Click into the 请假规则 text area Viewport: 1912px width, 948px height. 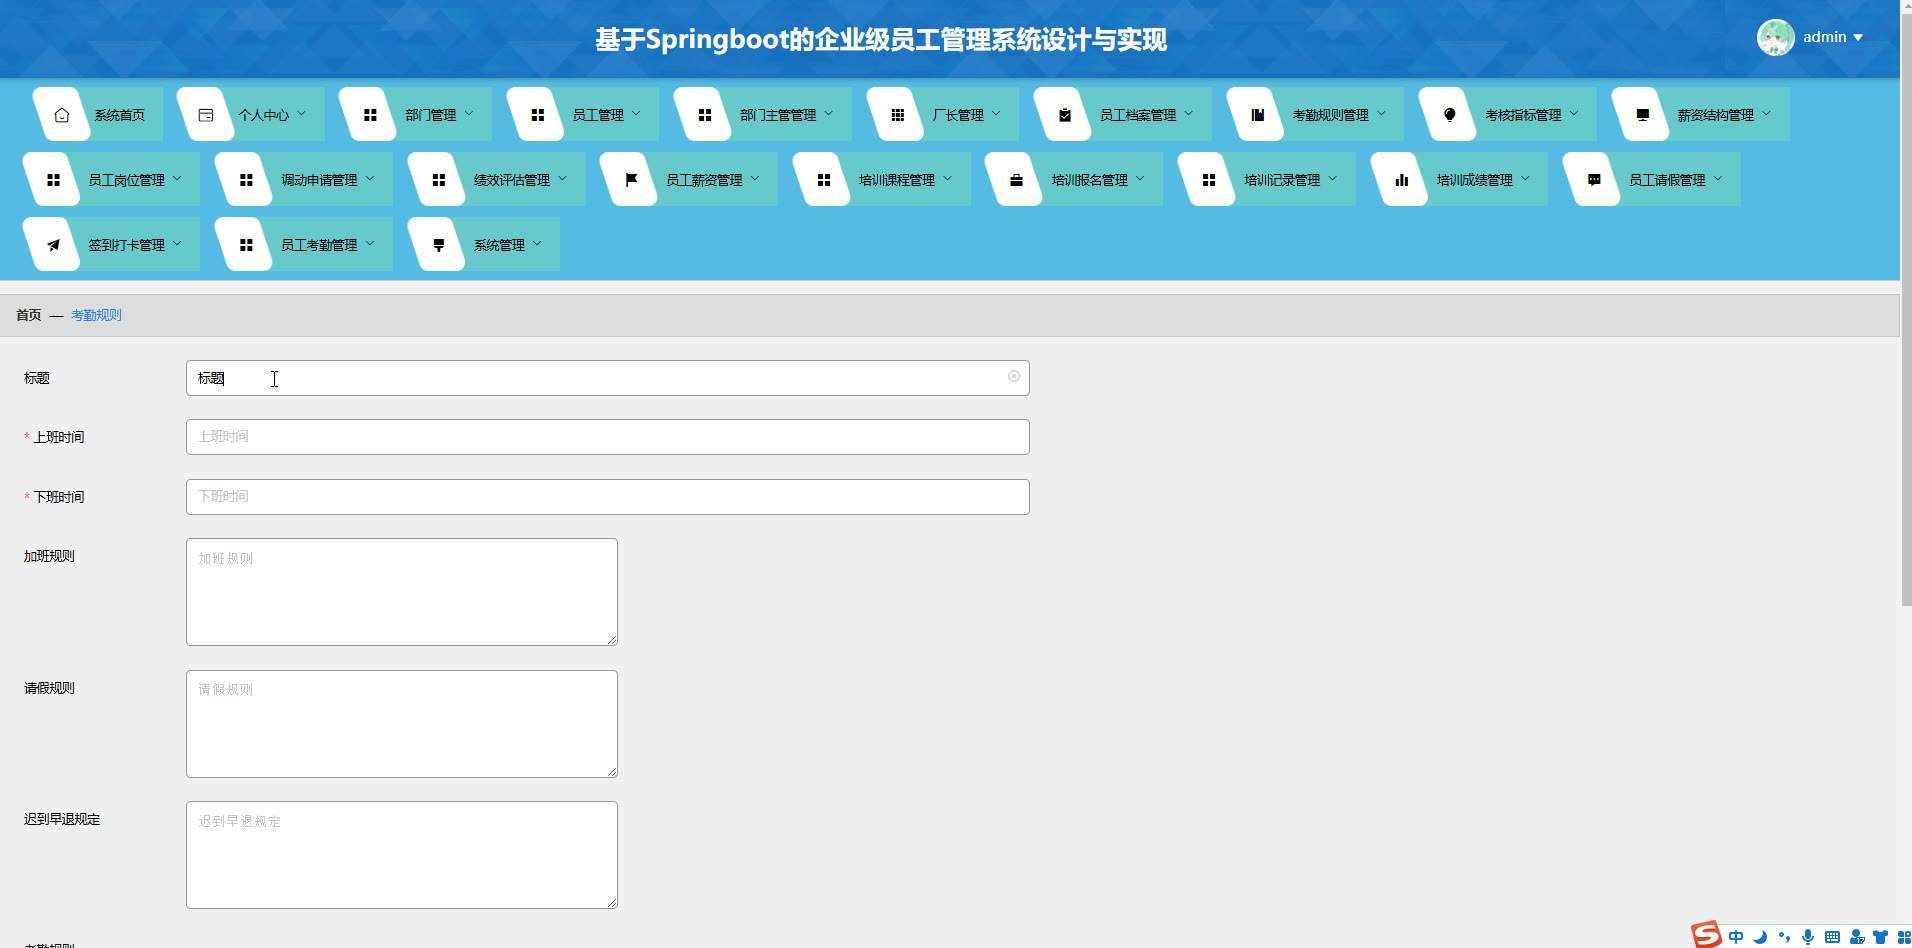(402, 724)
